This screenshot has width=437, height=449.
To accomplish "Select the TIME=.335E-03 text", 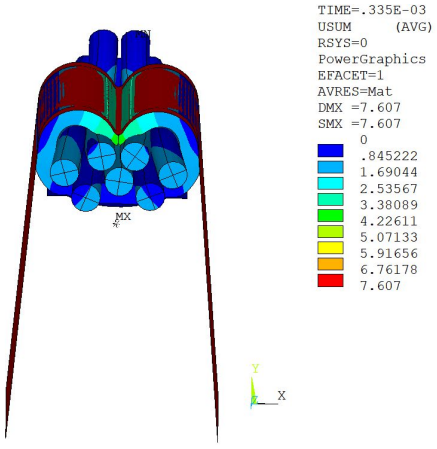I will coord(372,10).
